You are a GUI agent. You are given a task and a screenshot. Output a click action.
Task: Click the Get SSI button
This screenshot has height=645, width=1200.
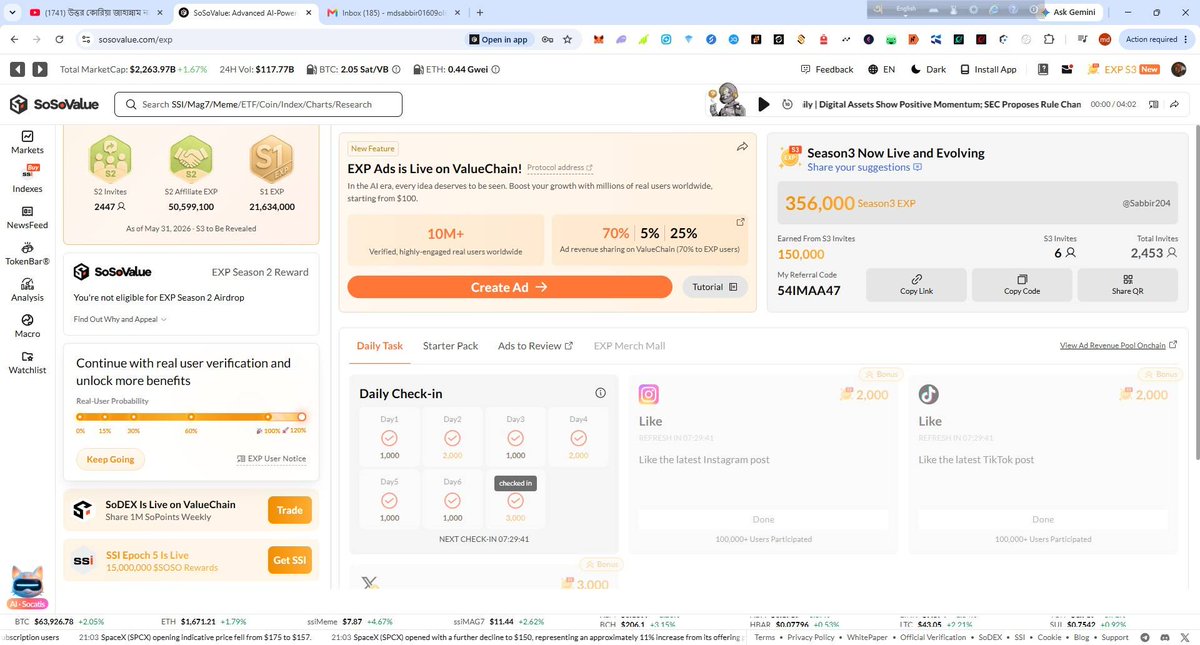290,560
